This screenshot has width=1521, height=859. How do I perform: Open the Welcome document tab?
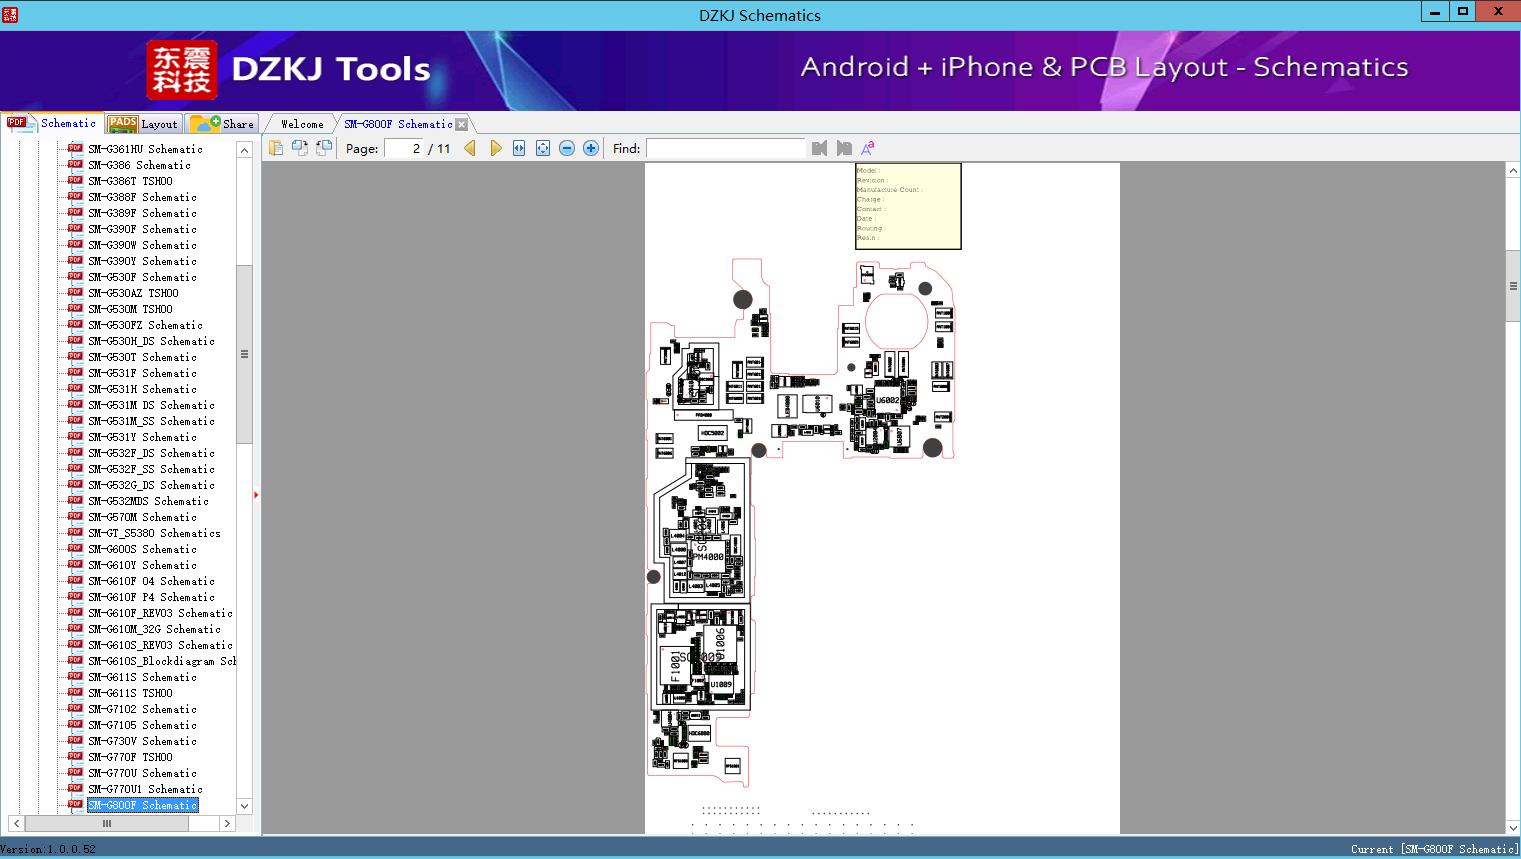pos(302,124)
